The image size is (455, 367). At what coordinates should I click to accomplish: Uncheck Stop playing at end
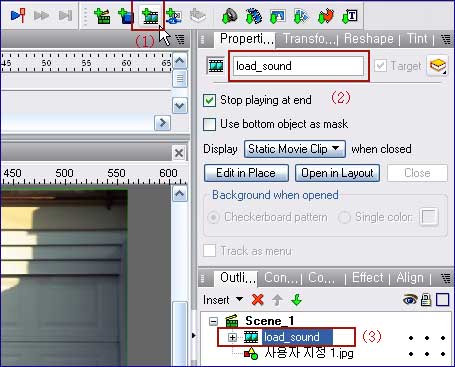[x=209, y=100]
